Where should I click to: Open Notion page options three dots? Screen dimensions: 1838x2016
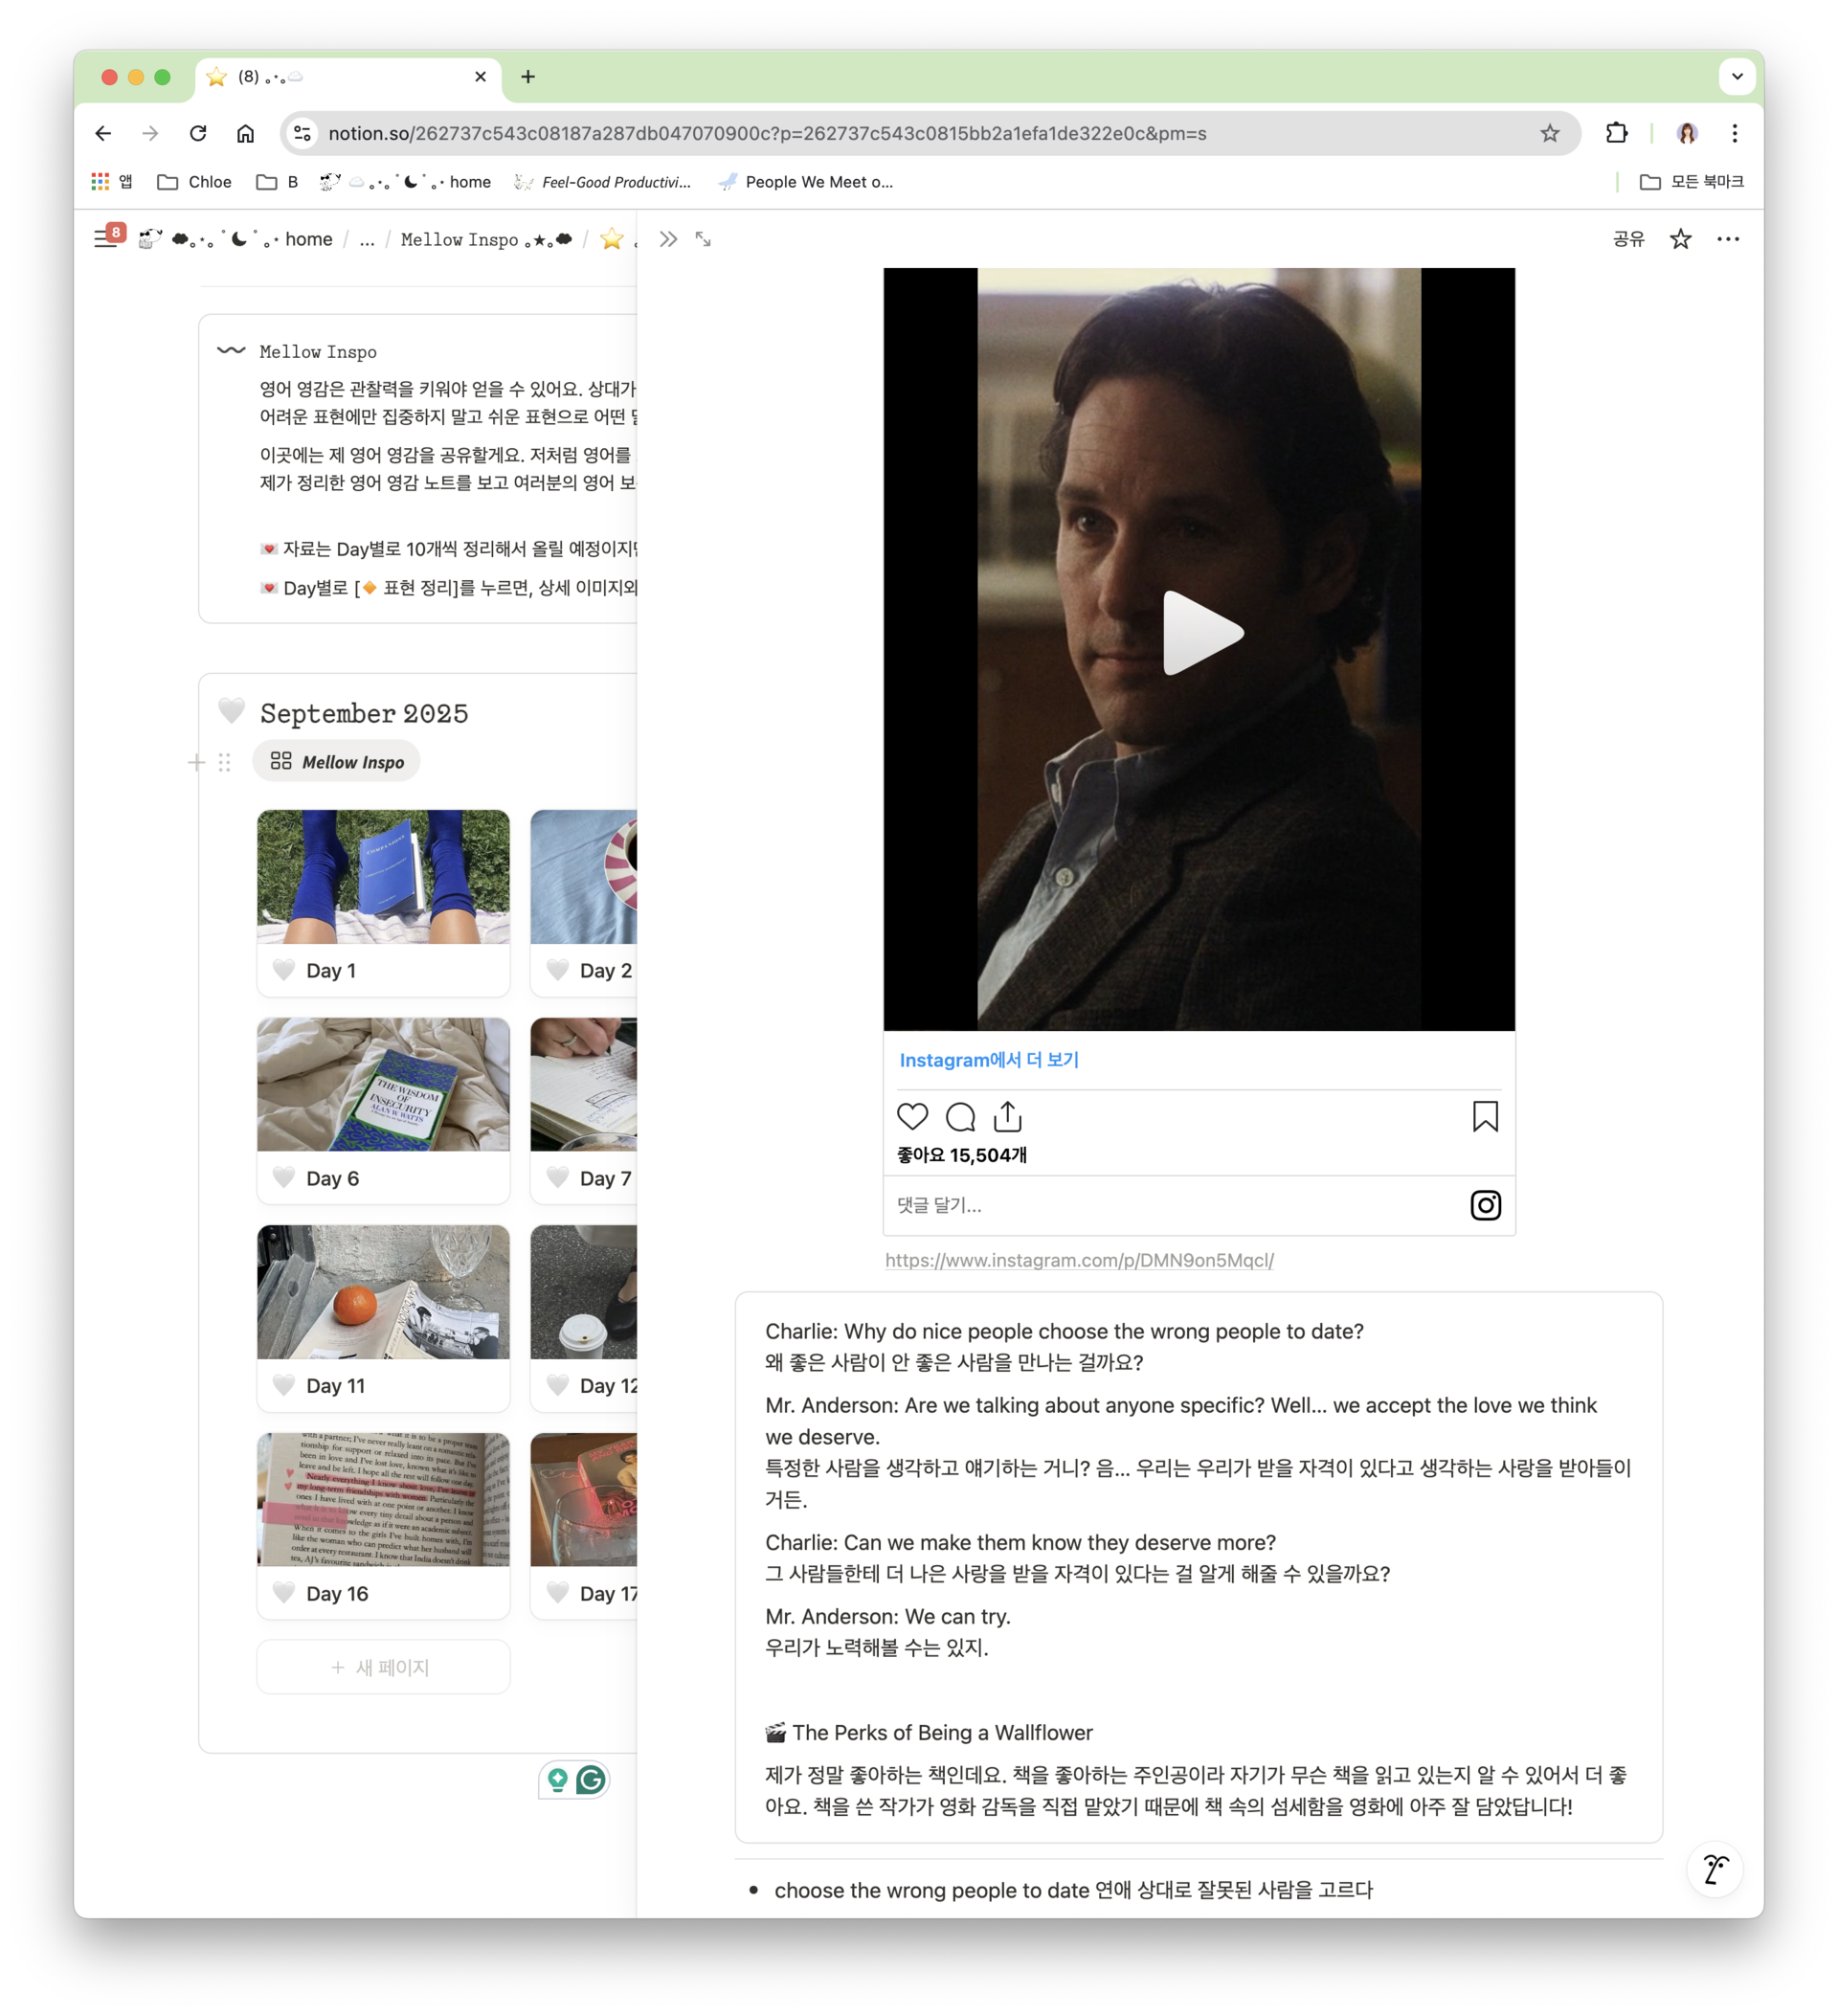(1728, 239)
